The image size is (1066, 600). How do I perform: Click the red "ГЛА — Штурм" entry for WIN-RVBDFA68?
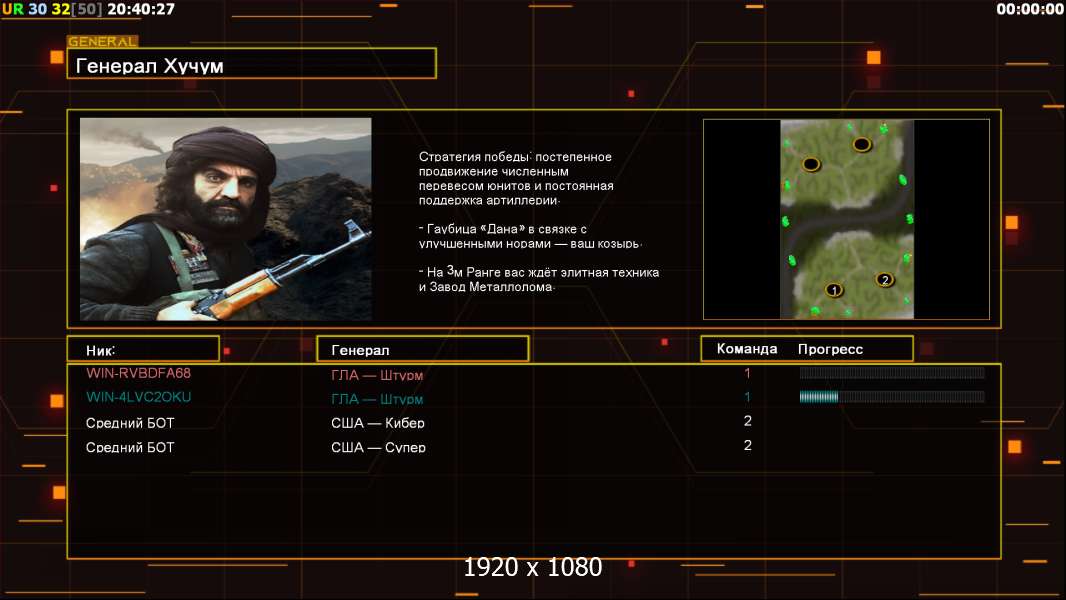(377, 374)
